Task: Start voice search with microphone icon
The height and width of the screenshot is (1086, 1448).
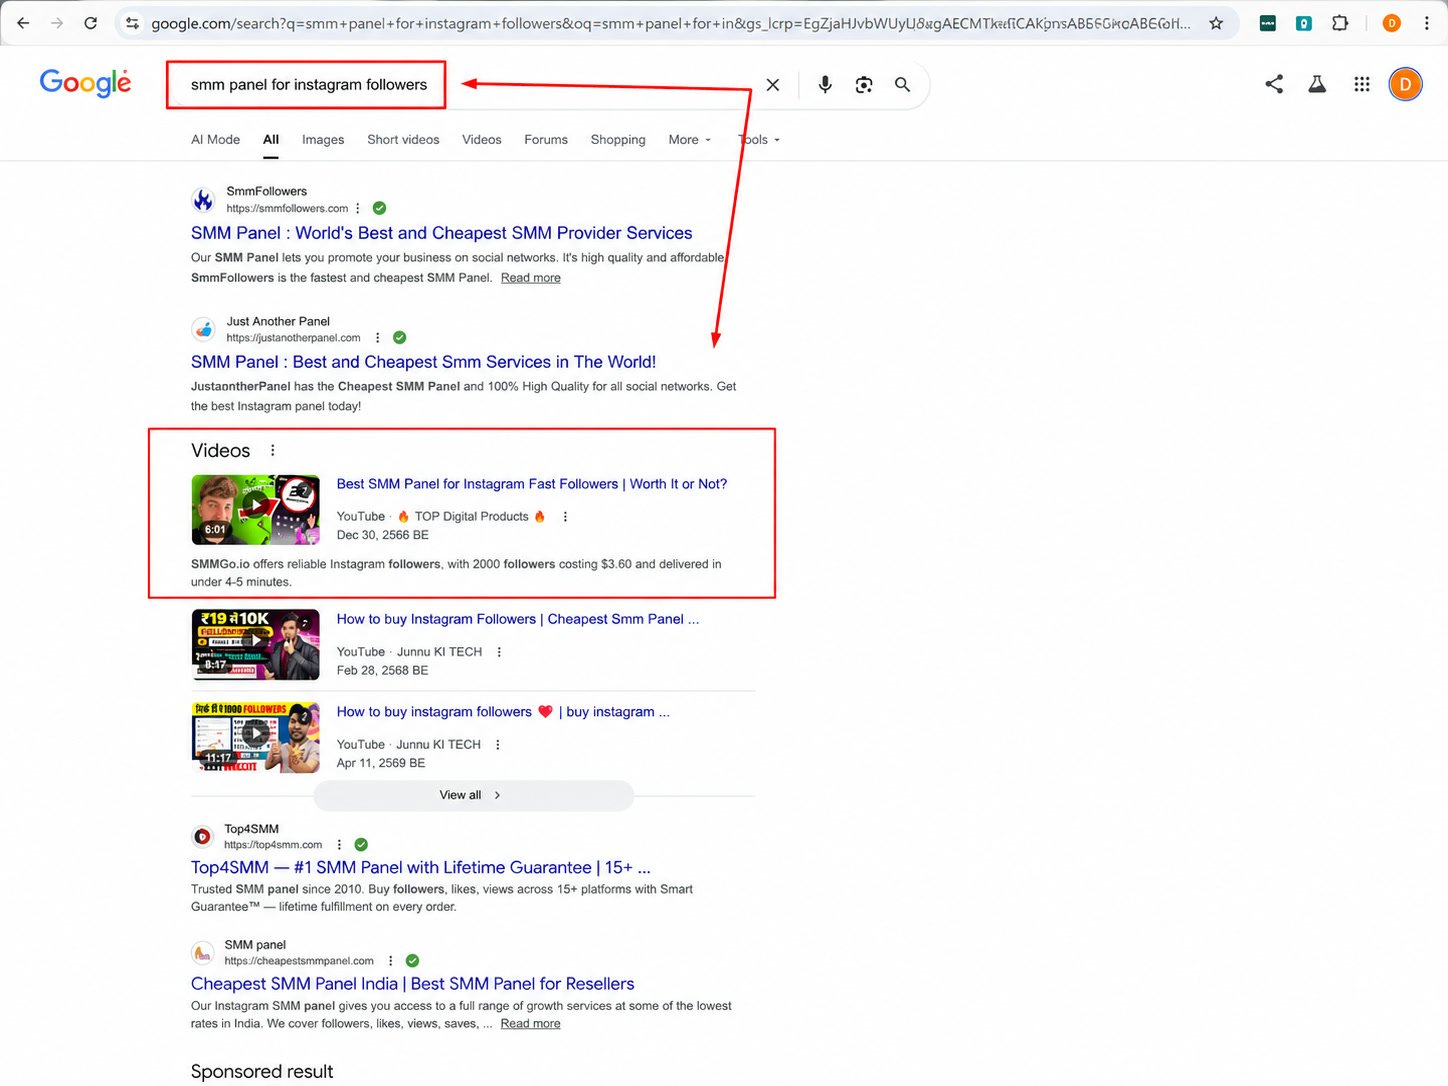Action: pos(825,85)
